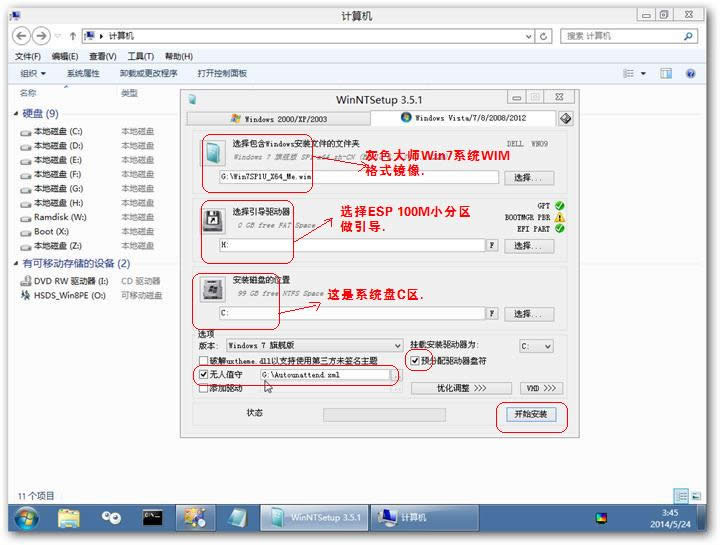Click the WinNTSetup diamond icon beside the tabs
The image size is (720, 545).
tap(566, 118)
